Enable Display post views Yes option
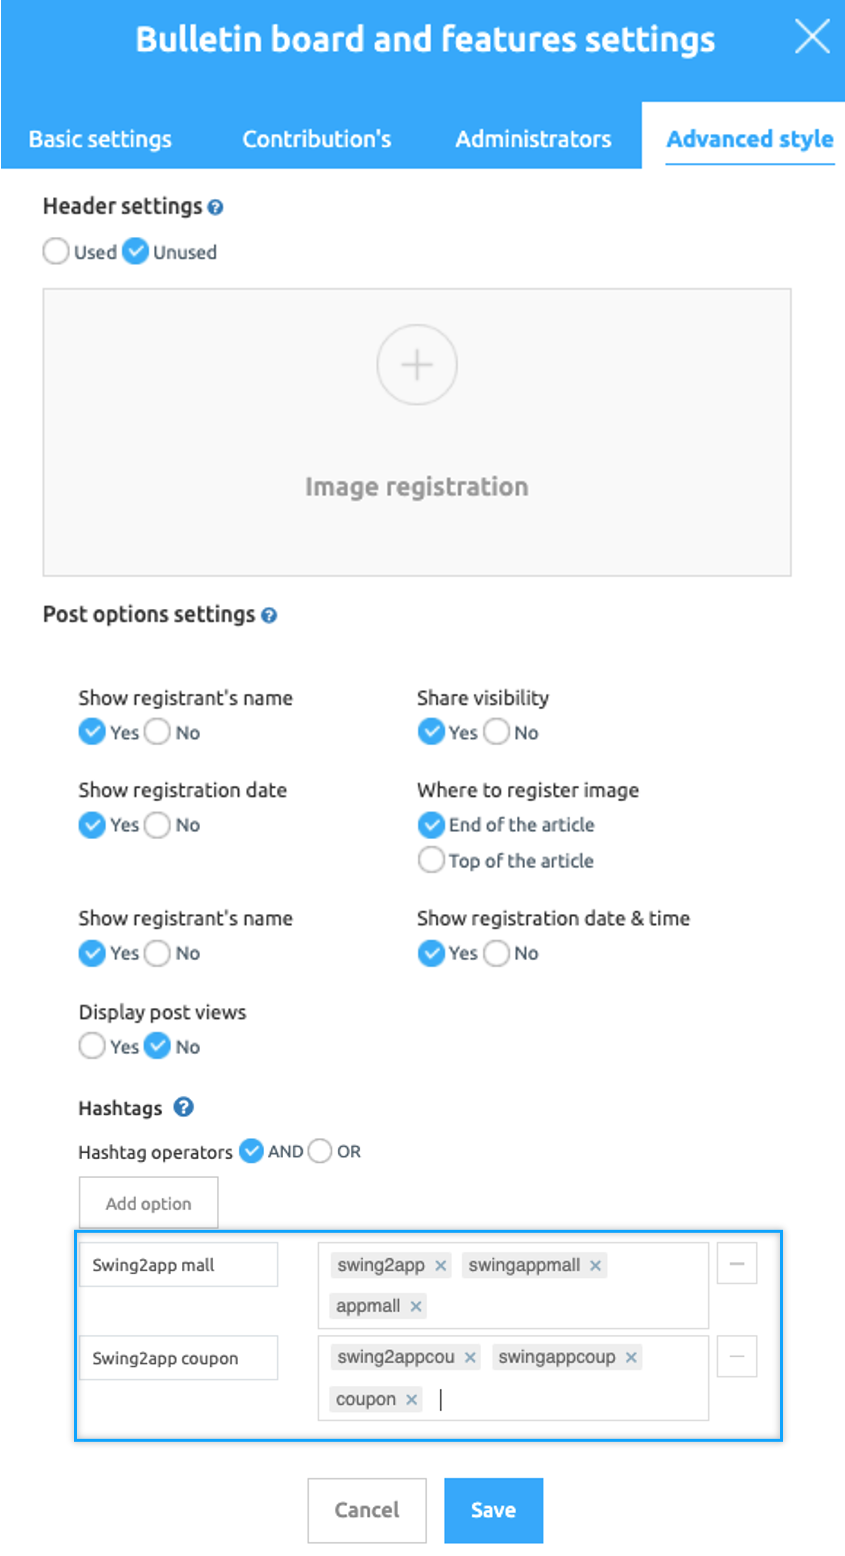Image resolution: width=845 pixels, height=1556 pixels. click(92, 1046)
